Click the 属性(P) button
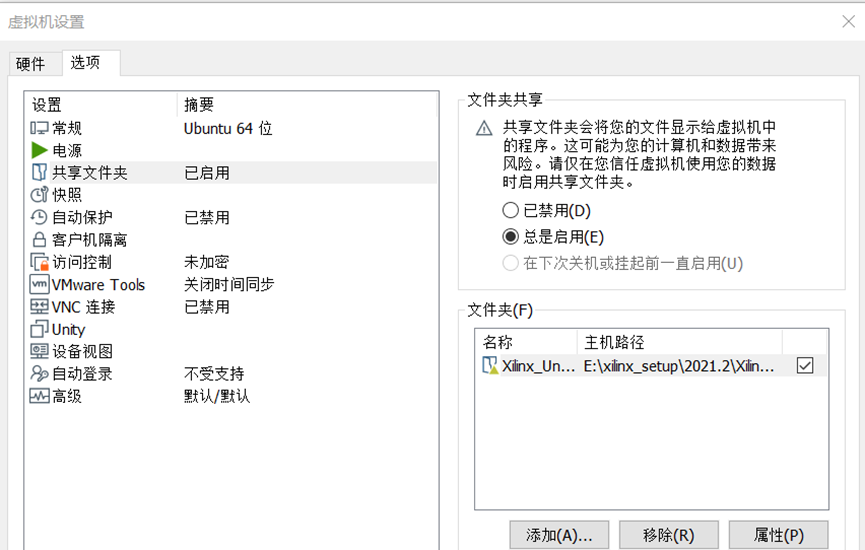The height and width of the screenshot is (550, 865). (x=778, y=535)
